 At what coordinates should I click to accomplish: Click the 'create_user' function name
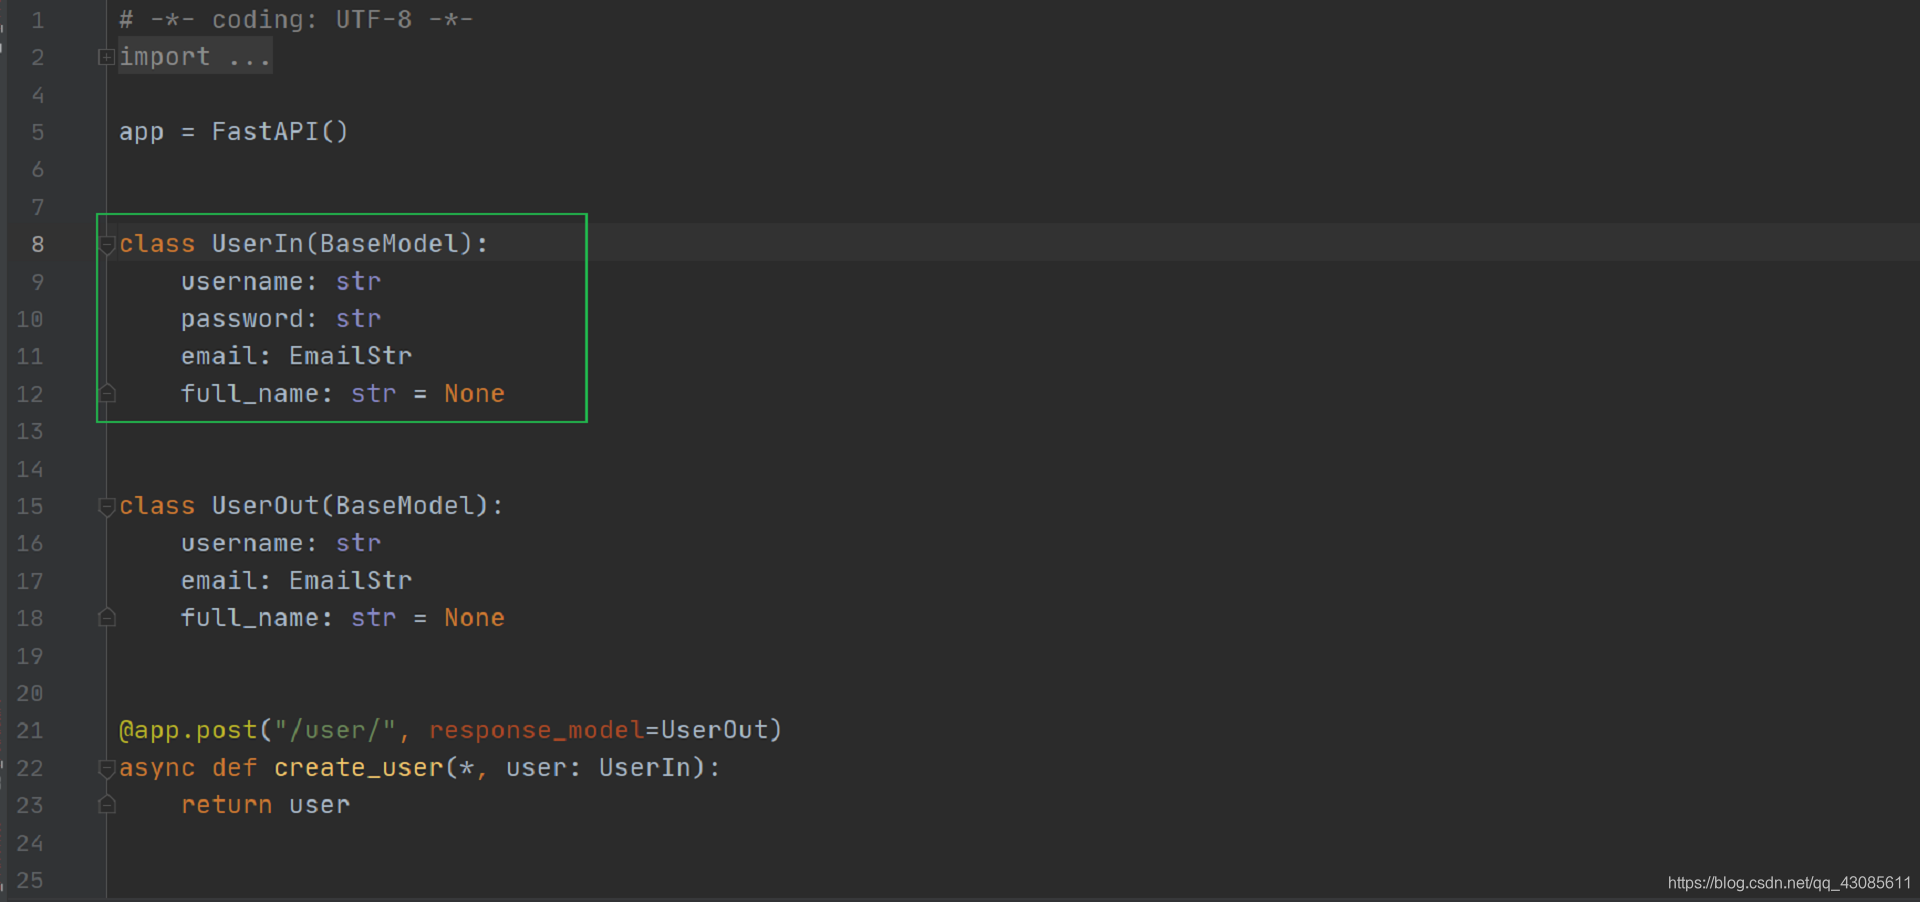358,768
